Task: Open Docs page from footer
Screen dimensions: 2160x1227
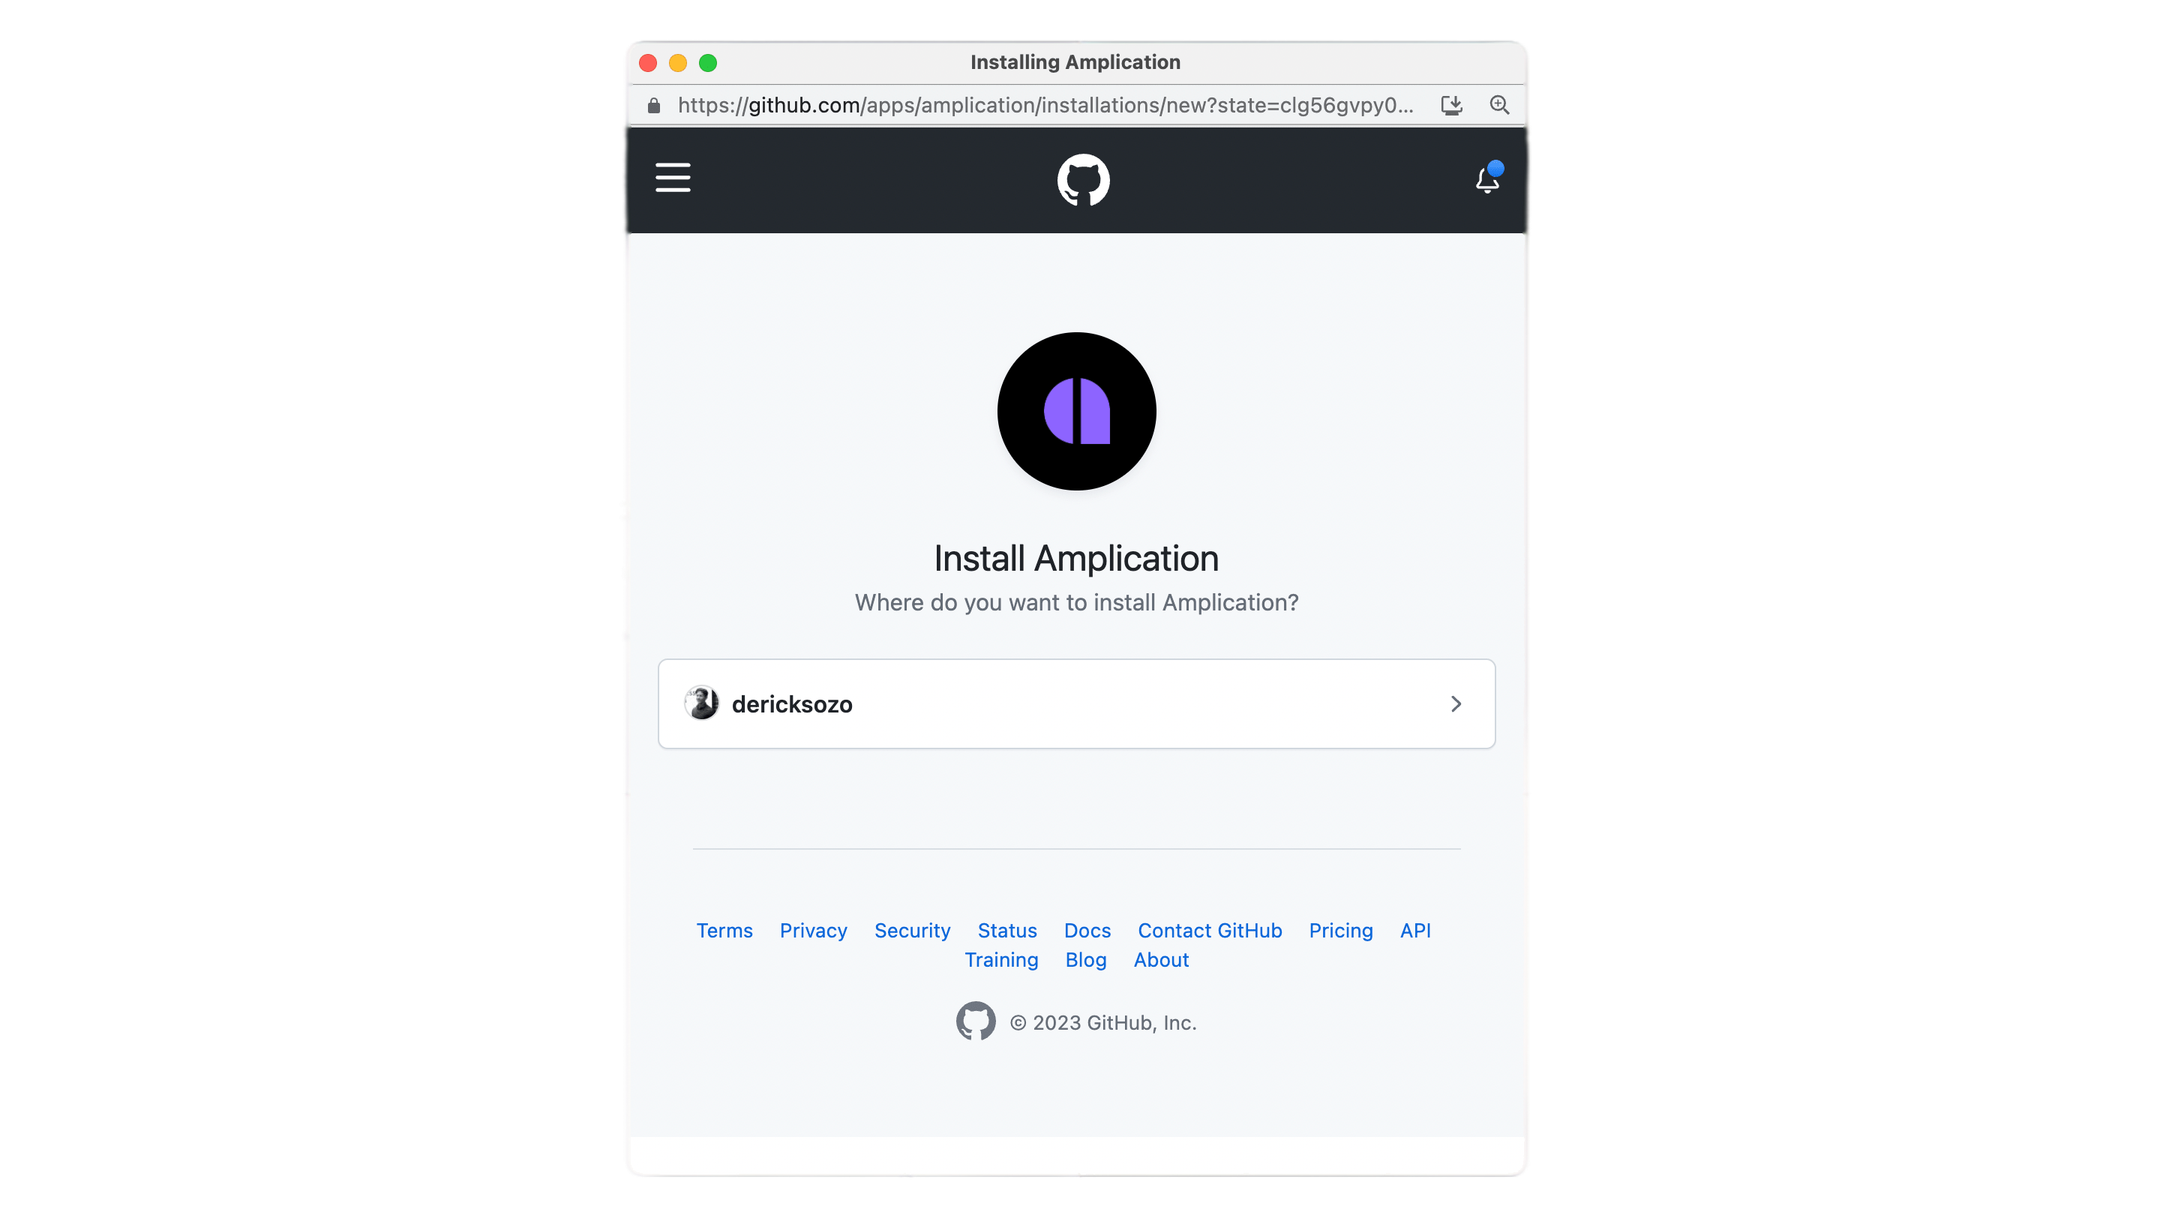Action: [x=1087, y=930]
